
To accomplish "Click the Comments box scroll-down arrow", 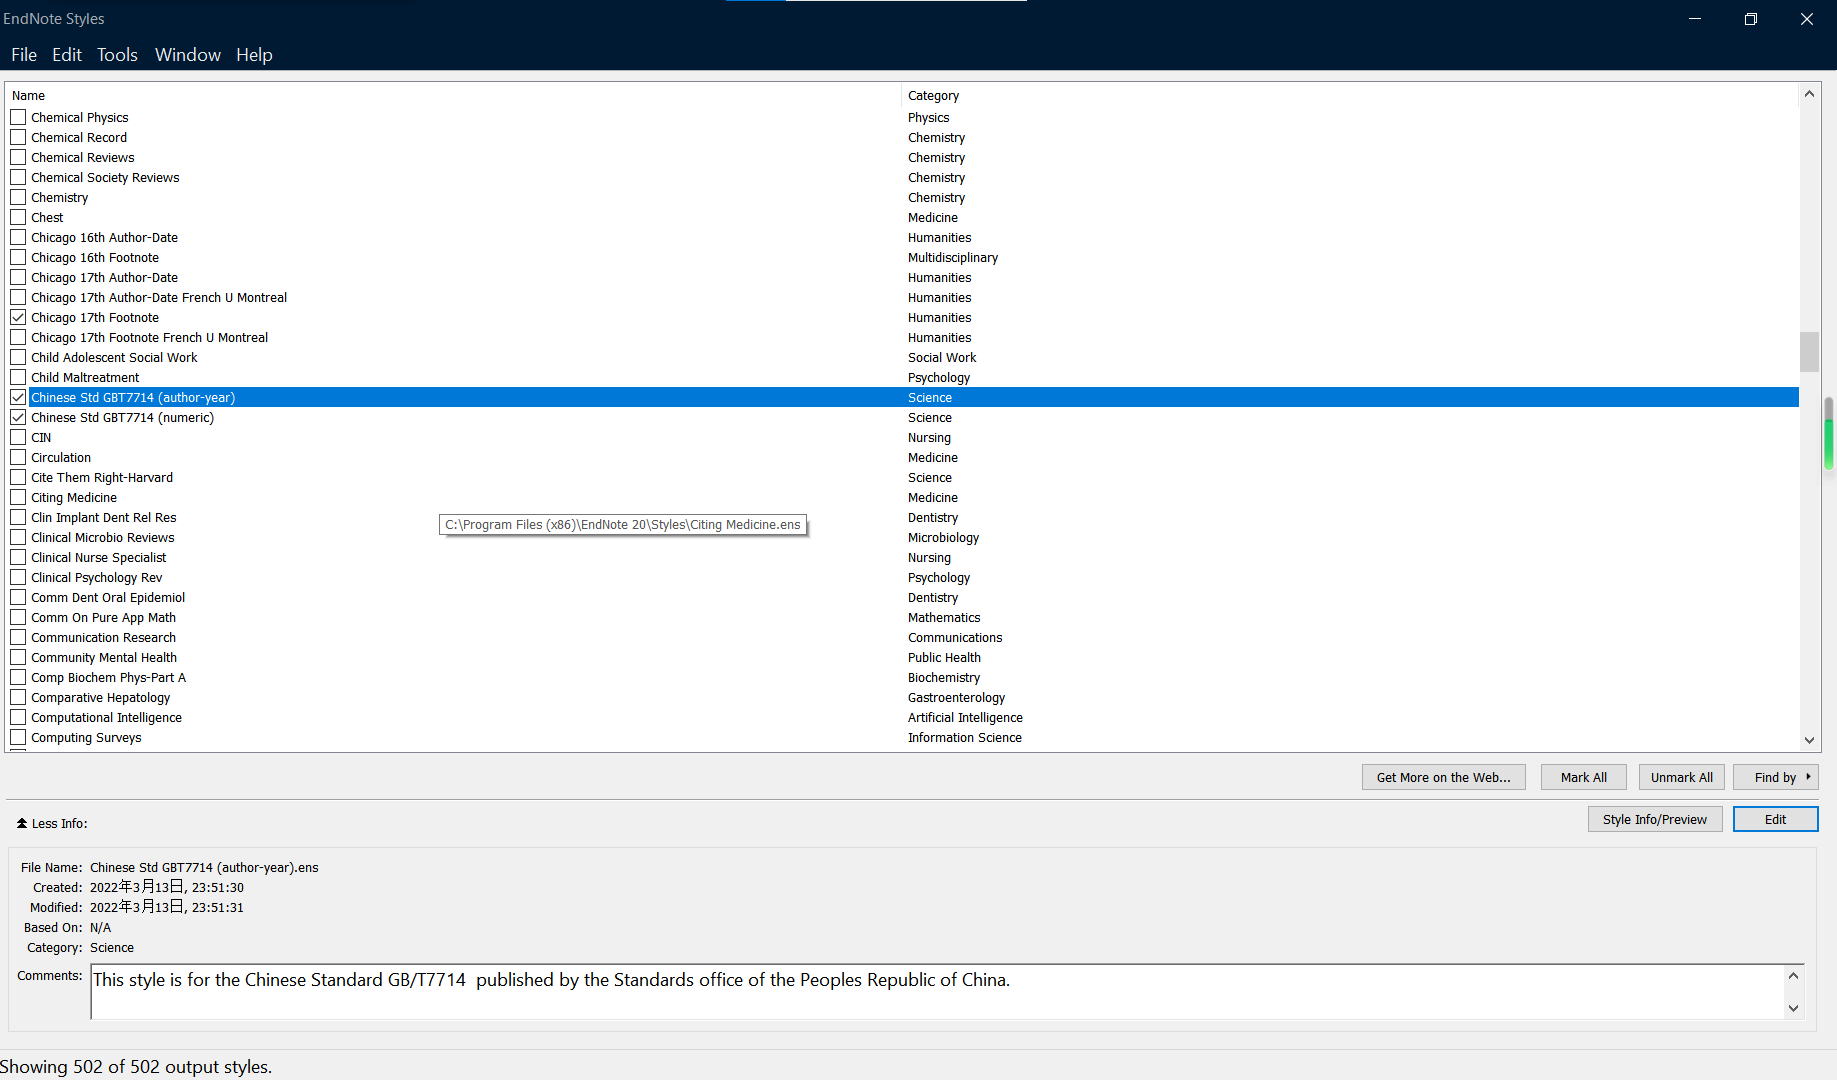I will [1793, 1008].
